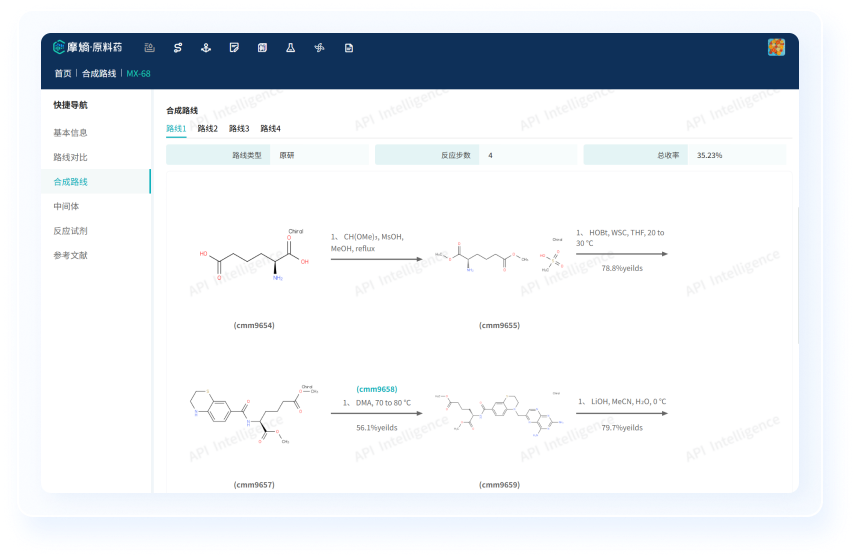Image resolution: width=856 pixels, height=558 pixels.
Task: Switch to 路线1 tab
Action: click(x=176, y=129)
